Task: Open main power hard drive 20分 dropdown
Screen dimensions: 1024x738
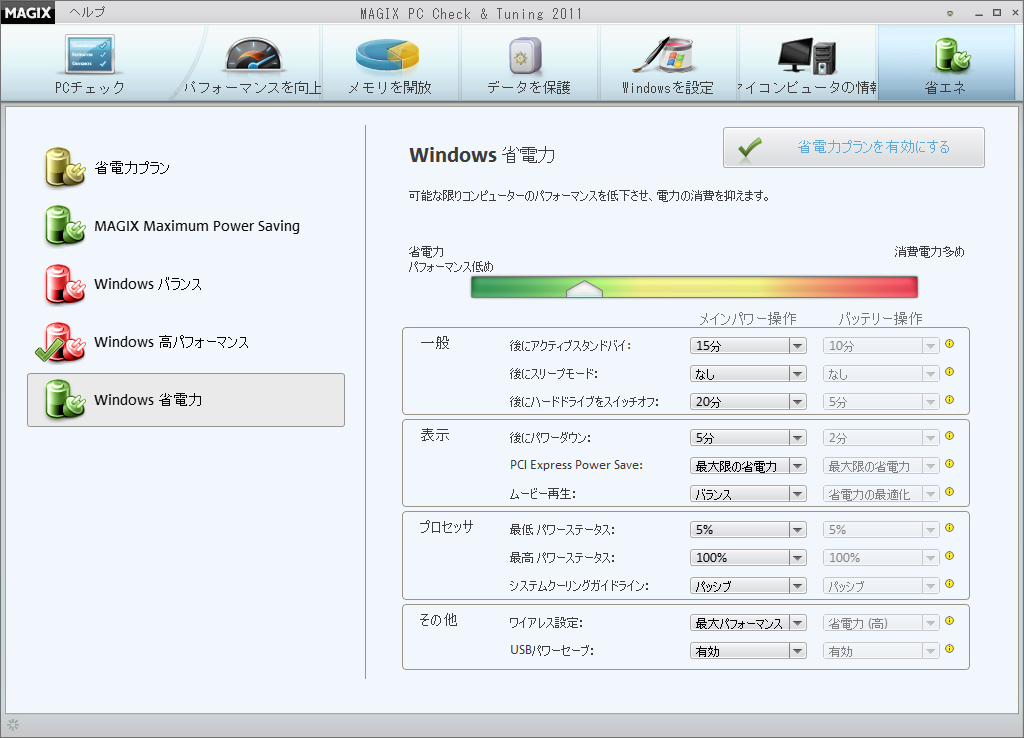Action: click(x=748, y=402)
